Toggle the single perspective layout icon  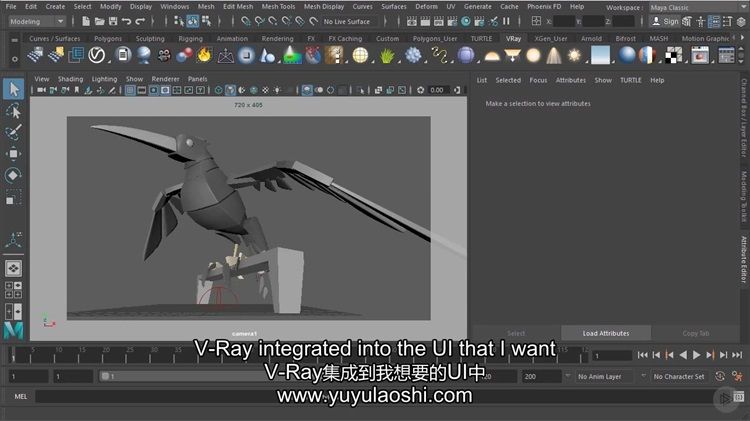click(x=13, y=268)
